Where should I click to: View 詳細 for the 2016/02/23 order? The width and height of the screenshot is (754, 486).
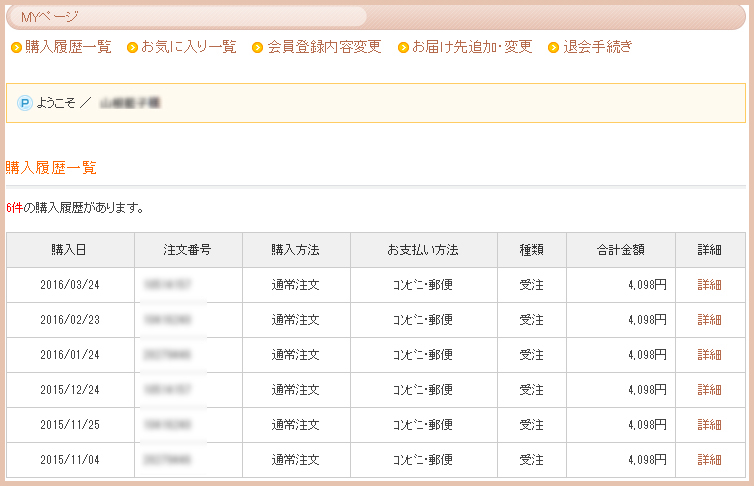(709, 320)
